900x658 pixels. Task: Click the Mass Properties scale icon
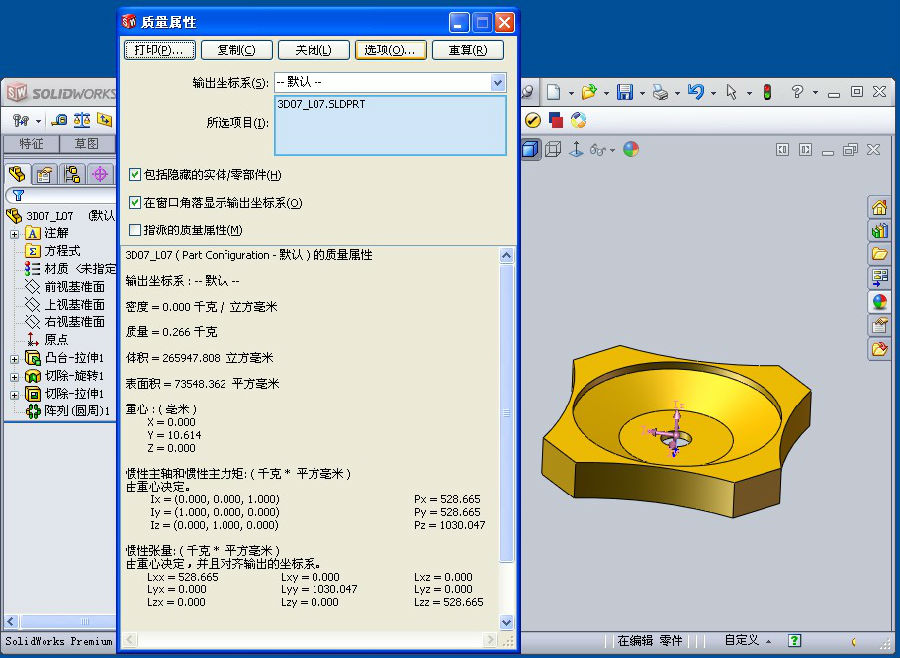point(81,120)
